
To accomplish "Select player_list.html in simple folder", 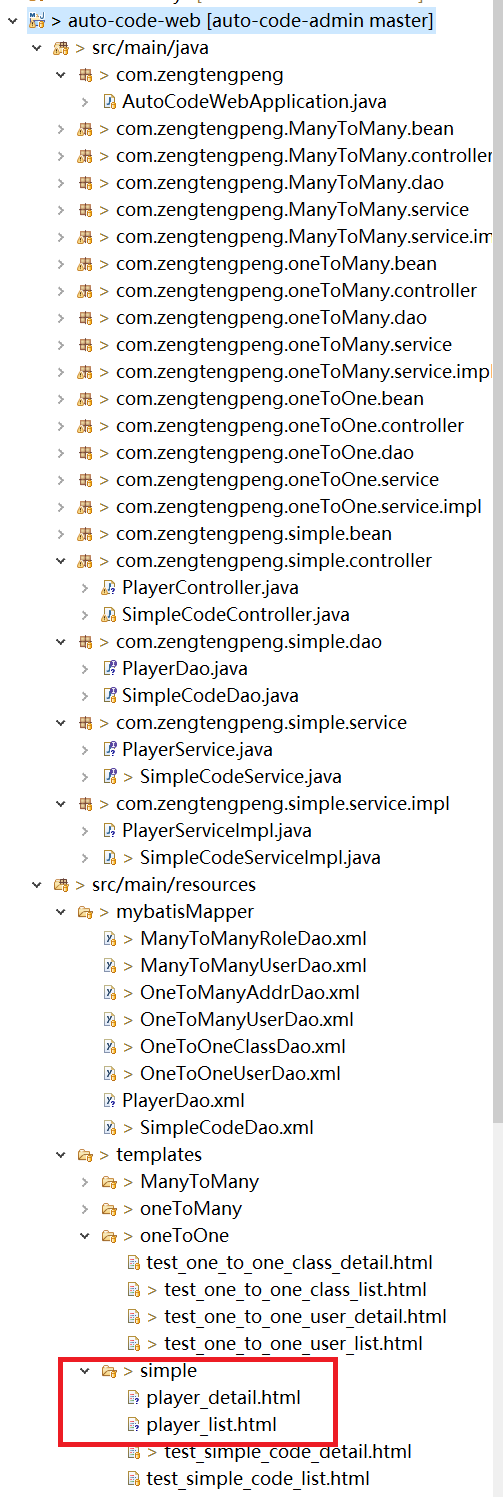I will click(x=211, y=1425).
